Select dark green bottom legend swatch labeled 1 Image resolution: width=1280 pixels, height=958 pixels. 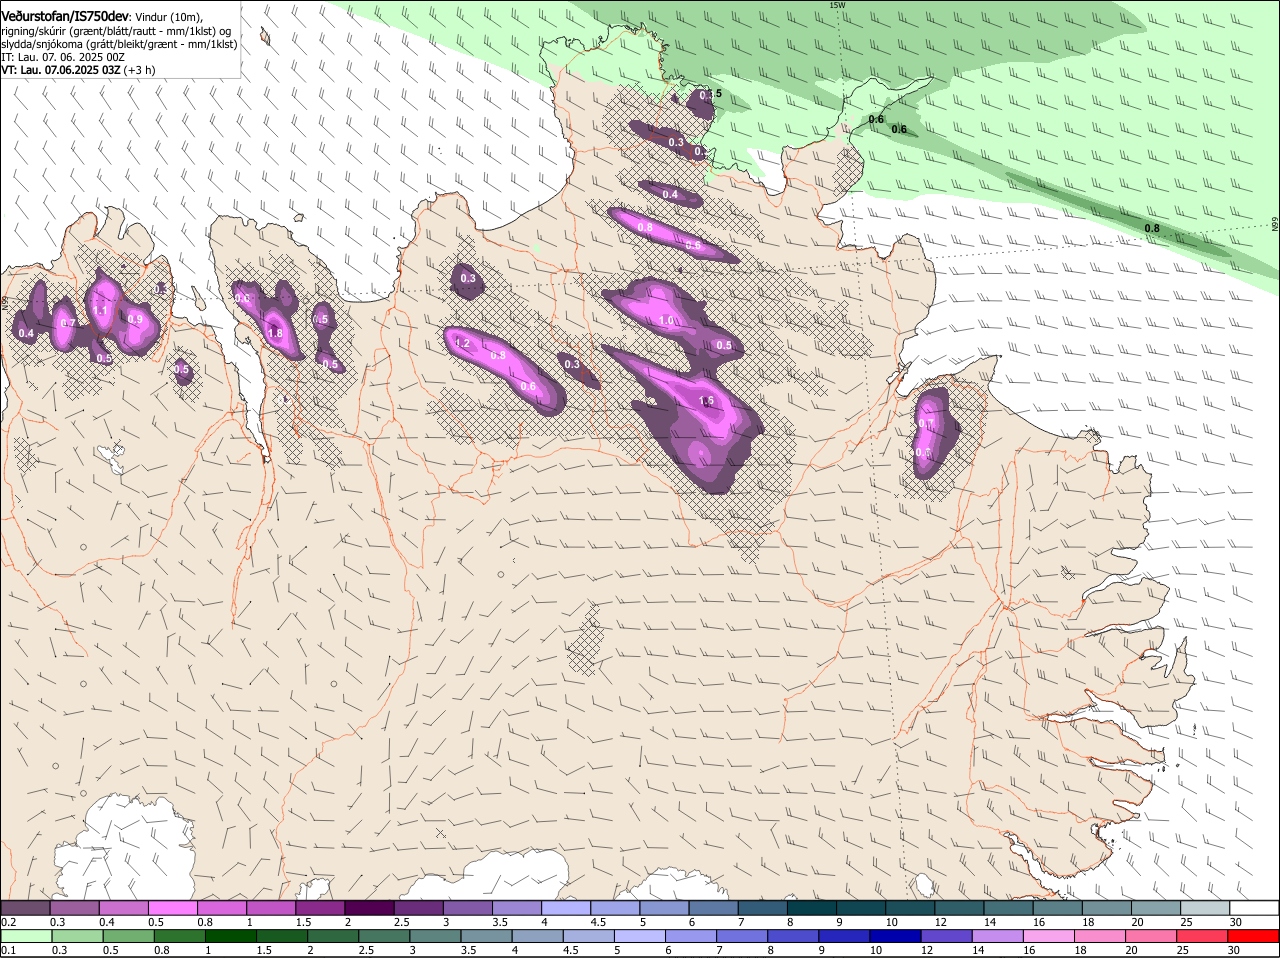coord(231,936)
